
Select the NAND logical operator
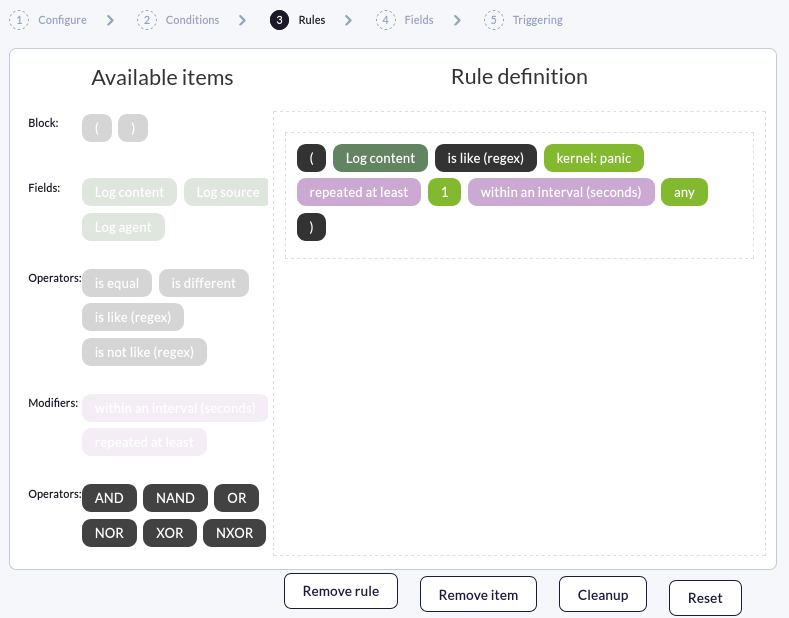[175, 498]
